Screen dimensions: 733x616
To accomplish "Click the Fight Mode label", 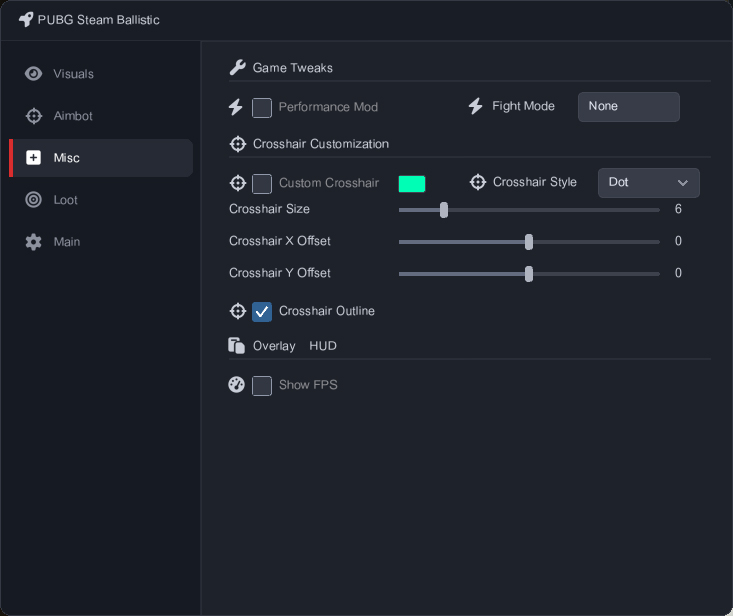I will point(523,106).
